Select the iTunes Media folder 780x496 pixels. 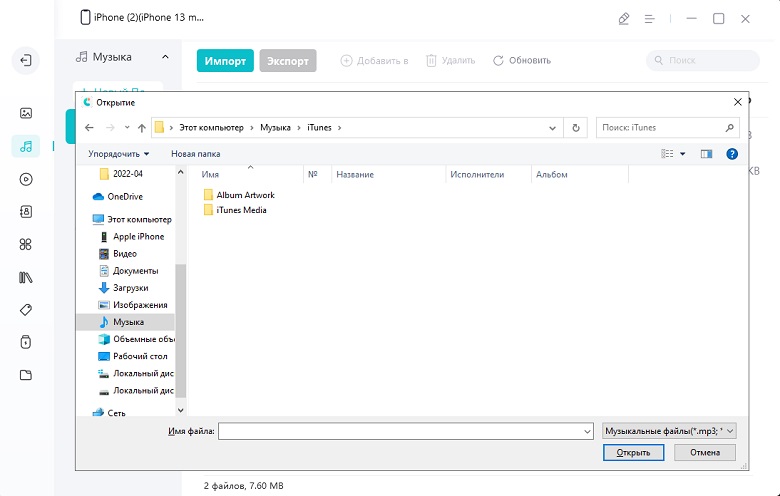point(235,210)
